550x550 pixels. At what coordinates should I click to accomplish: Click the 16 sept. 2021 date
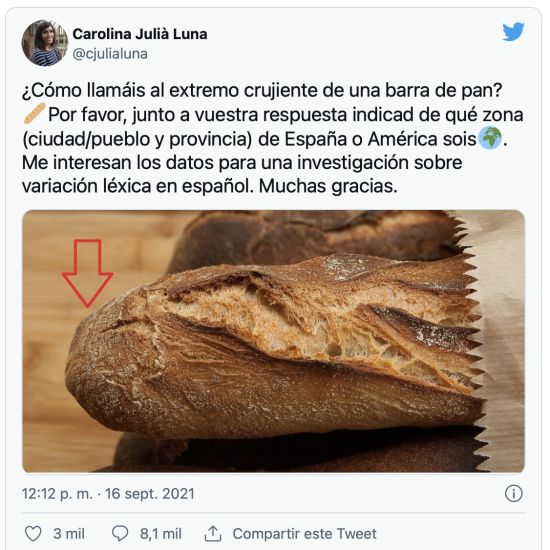(x=149, y=494)
